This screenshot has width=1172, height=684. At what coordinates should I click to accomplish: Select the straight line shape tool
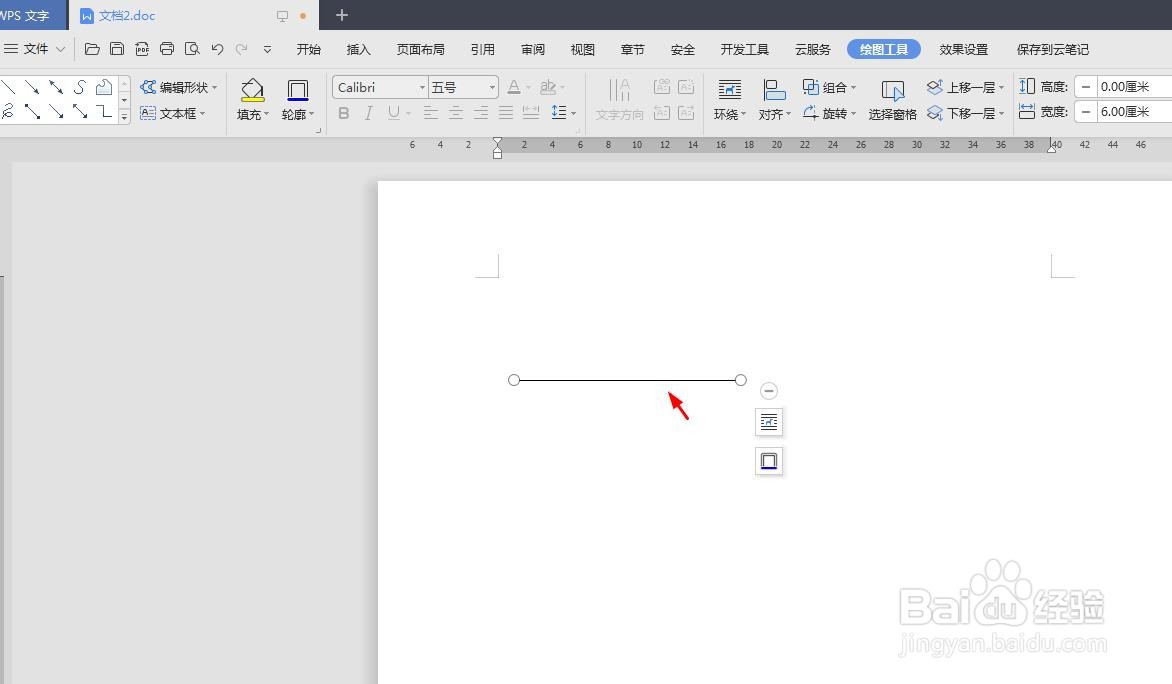point(7,87)
